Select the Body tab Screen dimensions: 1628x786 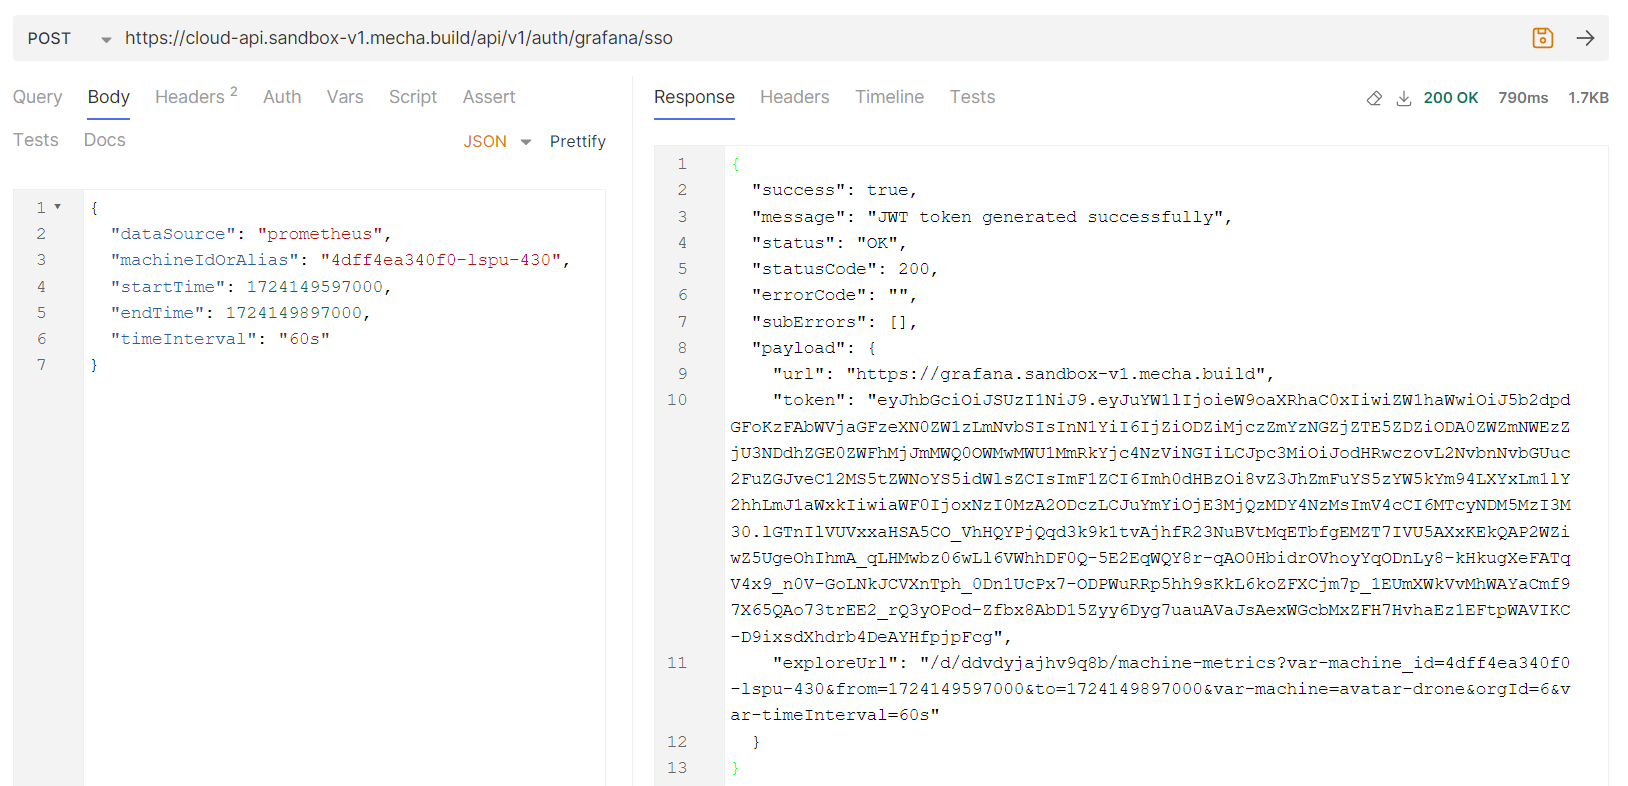109,97
